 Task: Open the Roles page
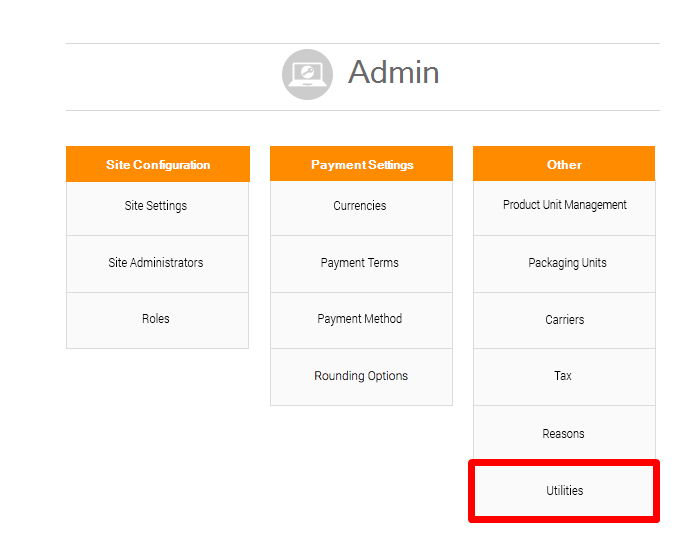tap(156, 319)
